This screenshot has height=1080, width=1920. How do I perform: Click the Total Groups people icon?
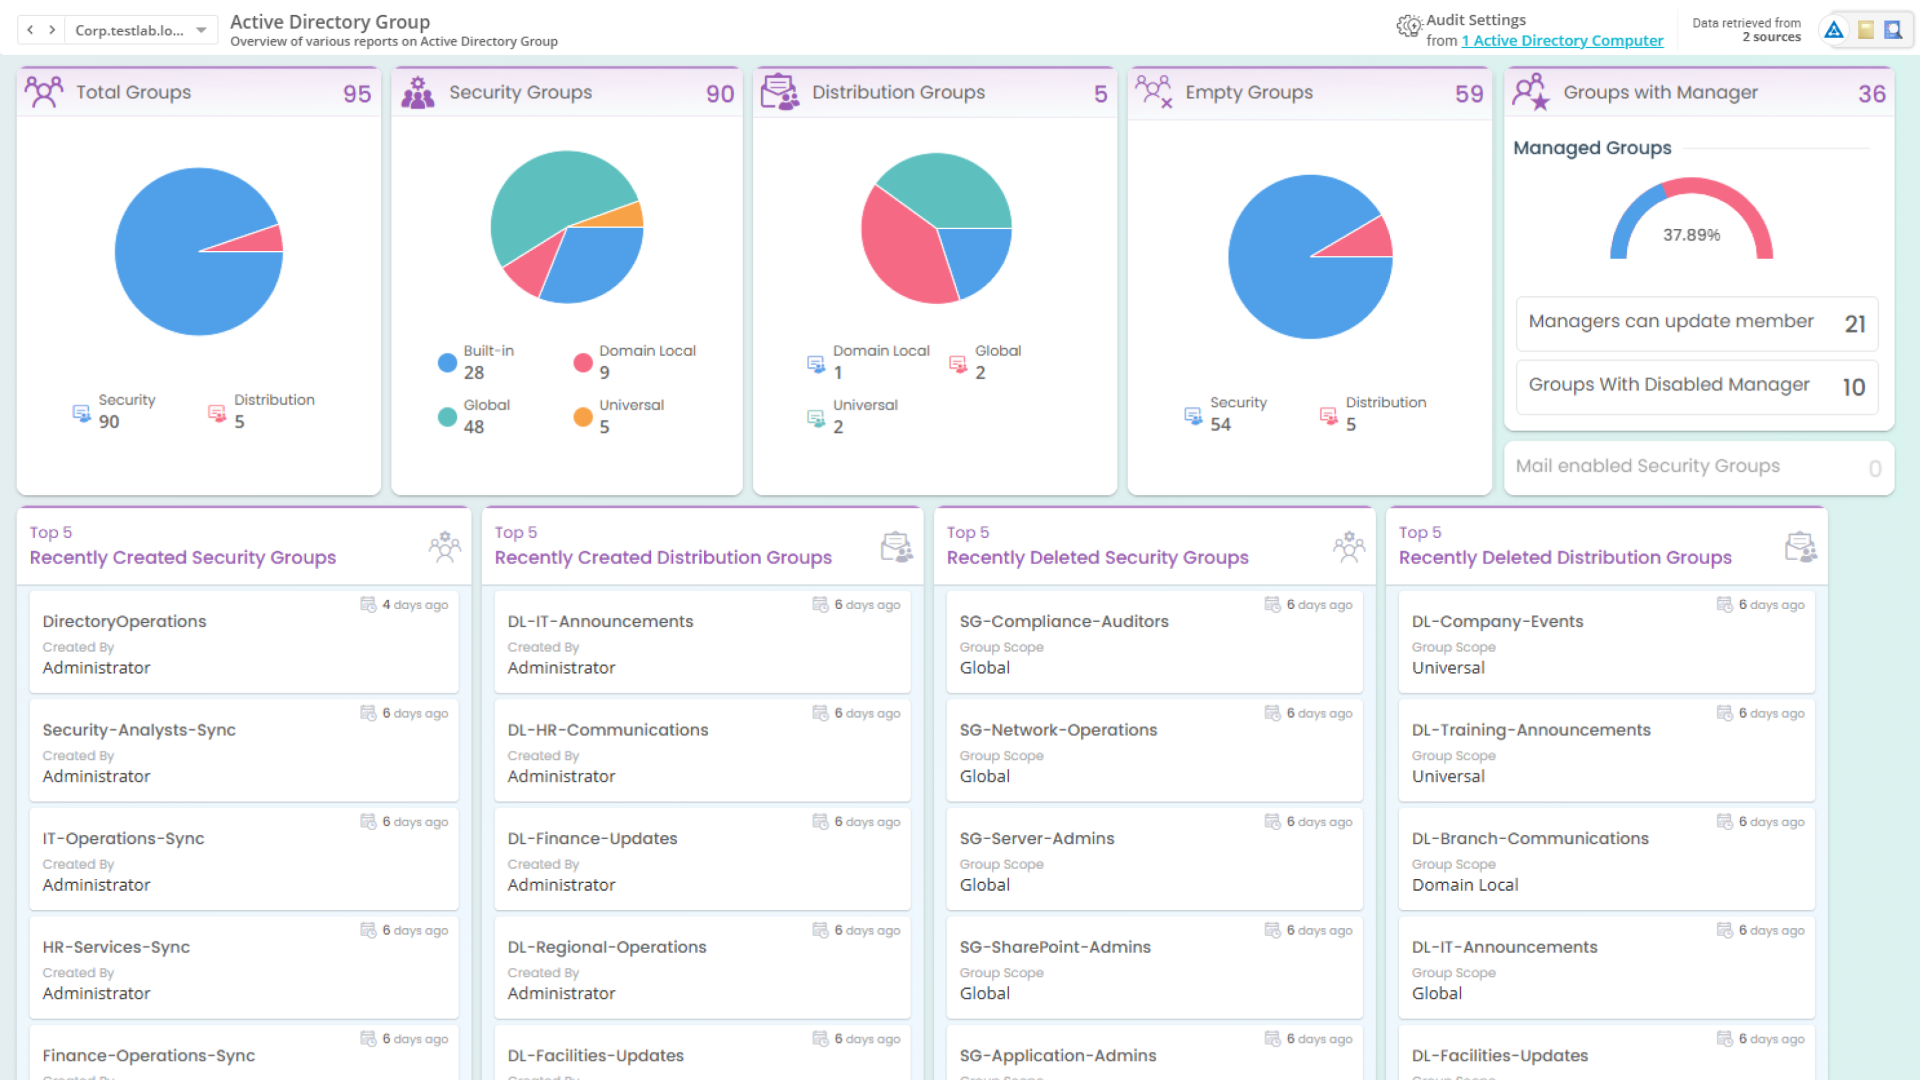tap(44, 92)
